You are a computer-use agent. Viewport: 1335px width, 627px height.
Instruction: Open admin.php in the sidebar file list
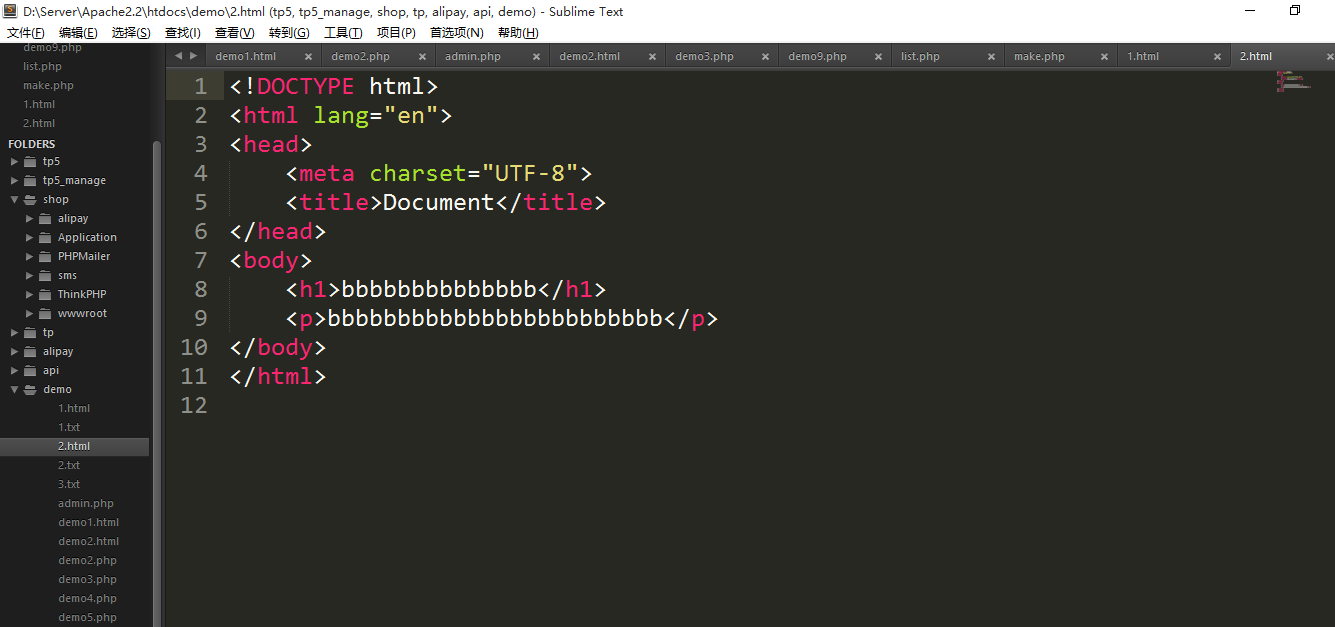(x=86, y=504)
